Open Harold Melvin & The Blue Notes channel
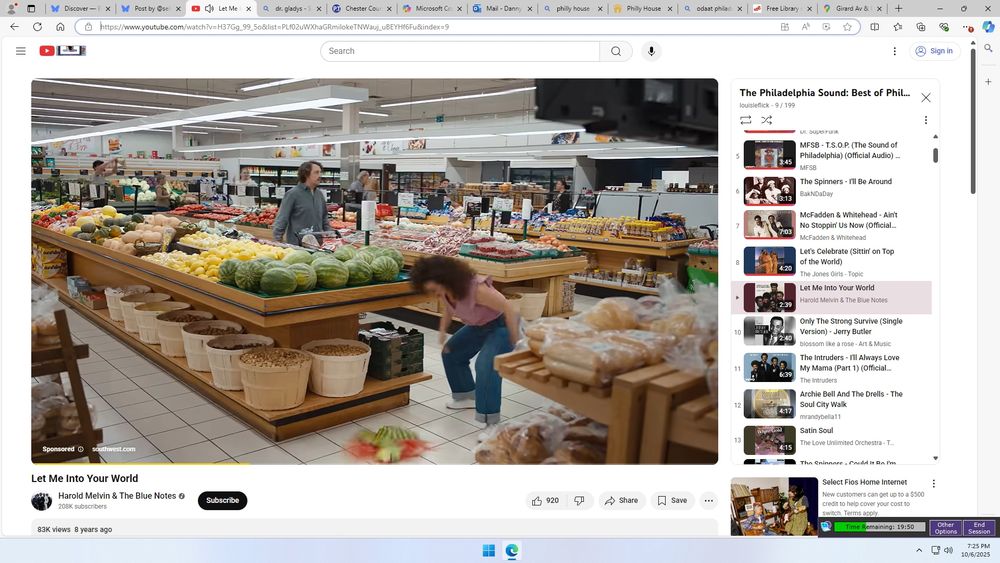 (x=117, y=495)
